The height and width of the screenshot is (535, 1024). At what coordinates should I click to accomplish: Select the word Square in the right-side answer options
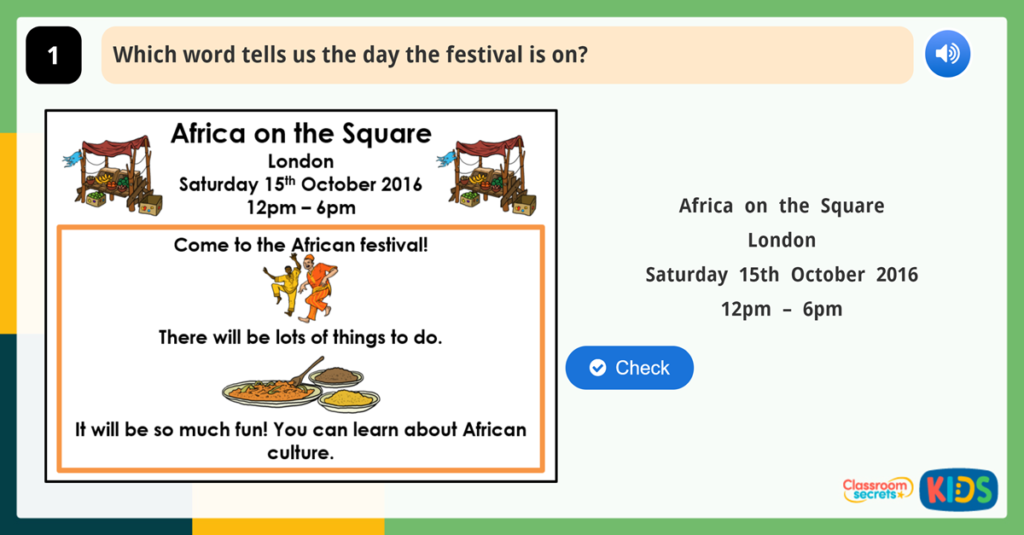[852, 206]
